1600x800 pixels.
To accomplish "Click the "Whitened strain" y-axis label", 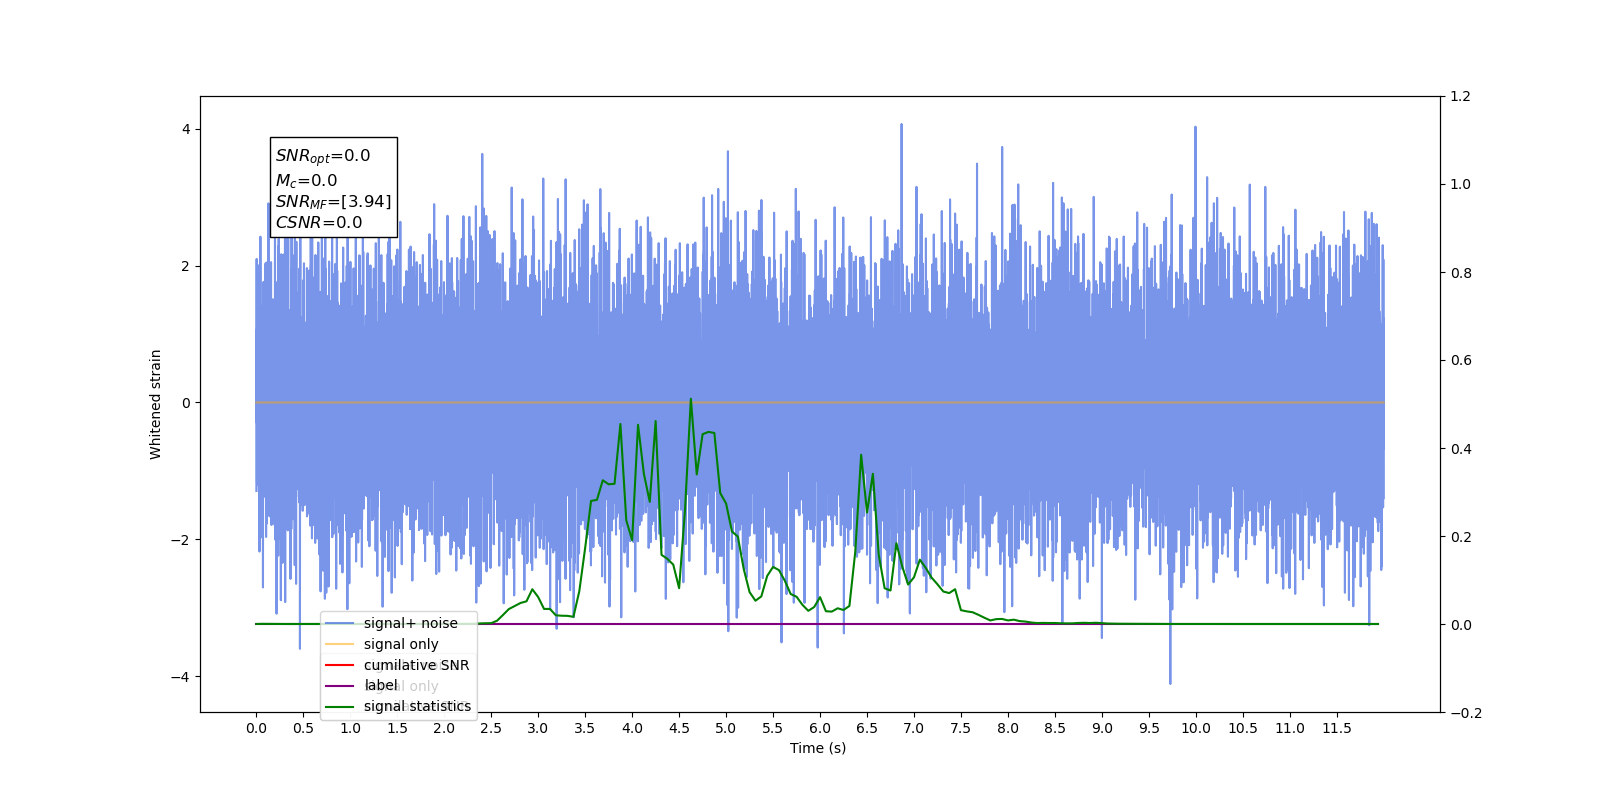I will 156,404.
